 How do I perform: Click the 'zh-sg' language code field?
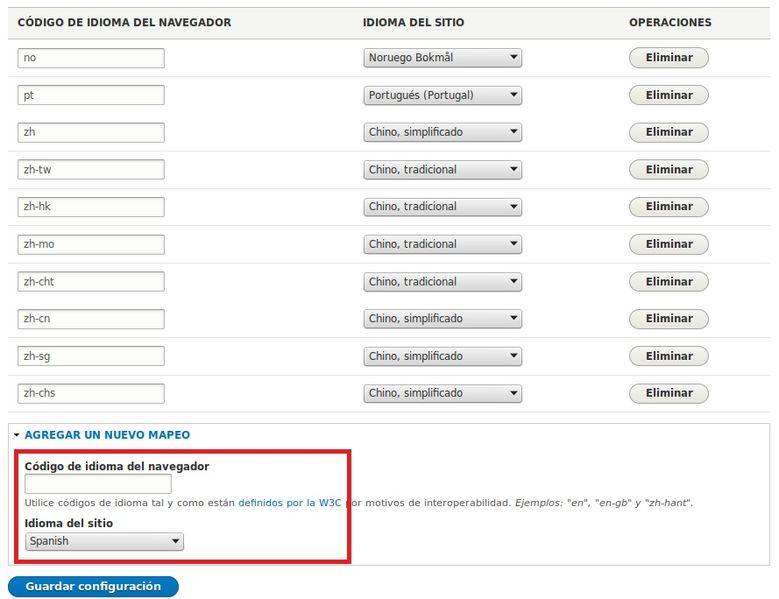tap(91, 356)
